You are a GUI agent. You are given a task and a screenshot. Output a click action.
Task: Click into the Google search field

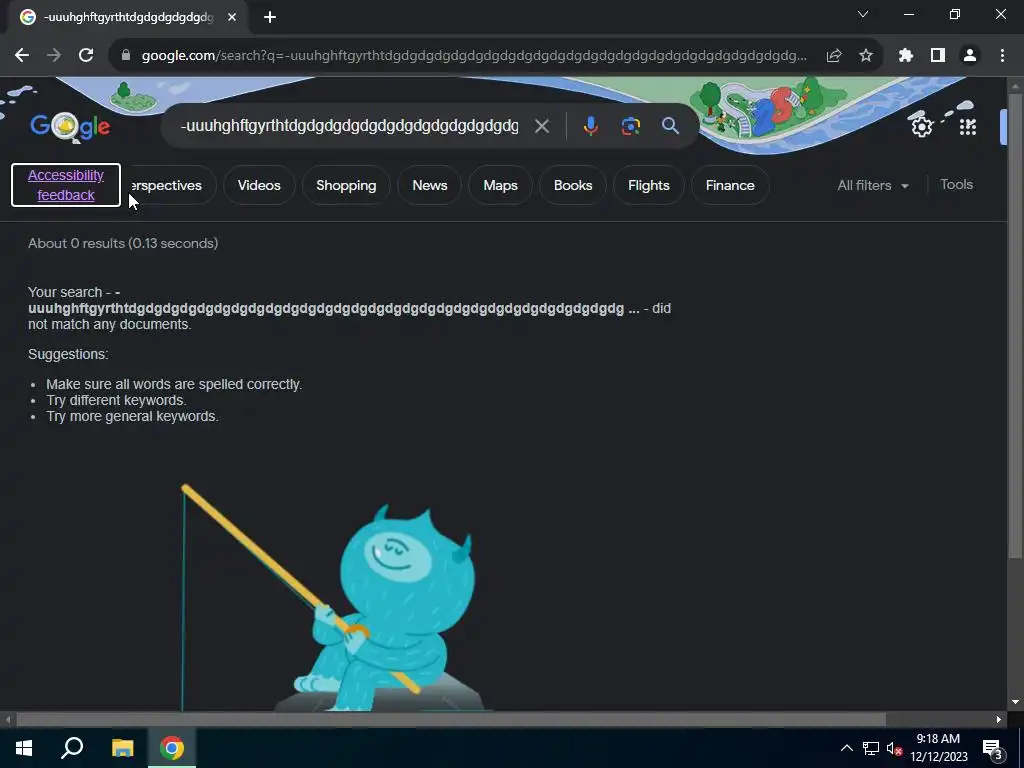pyautogui.click(x=349, y=126)
